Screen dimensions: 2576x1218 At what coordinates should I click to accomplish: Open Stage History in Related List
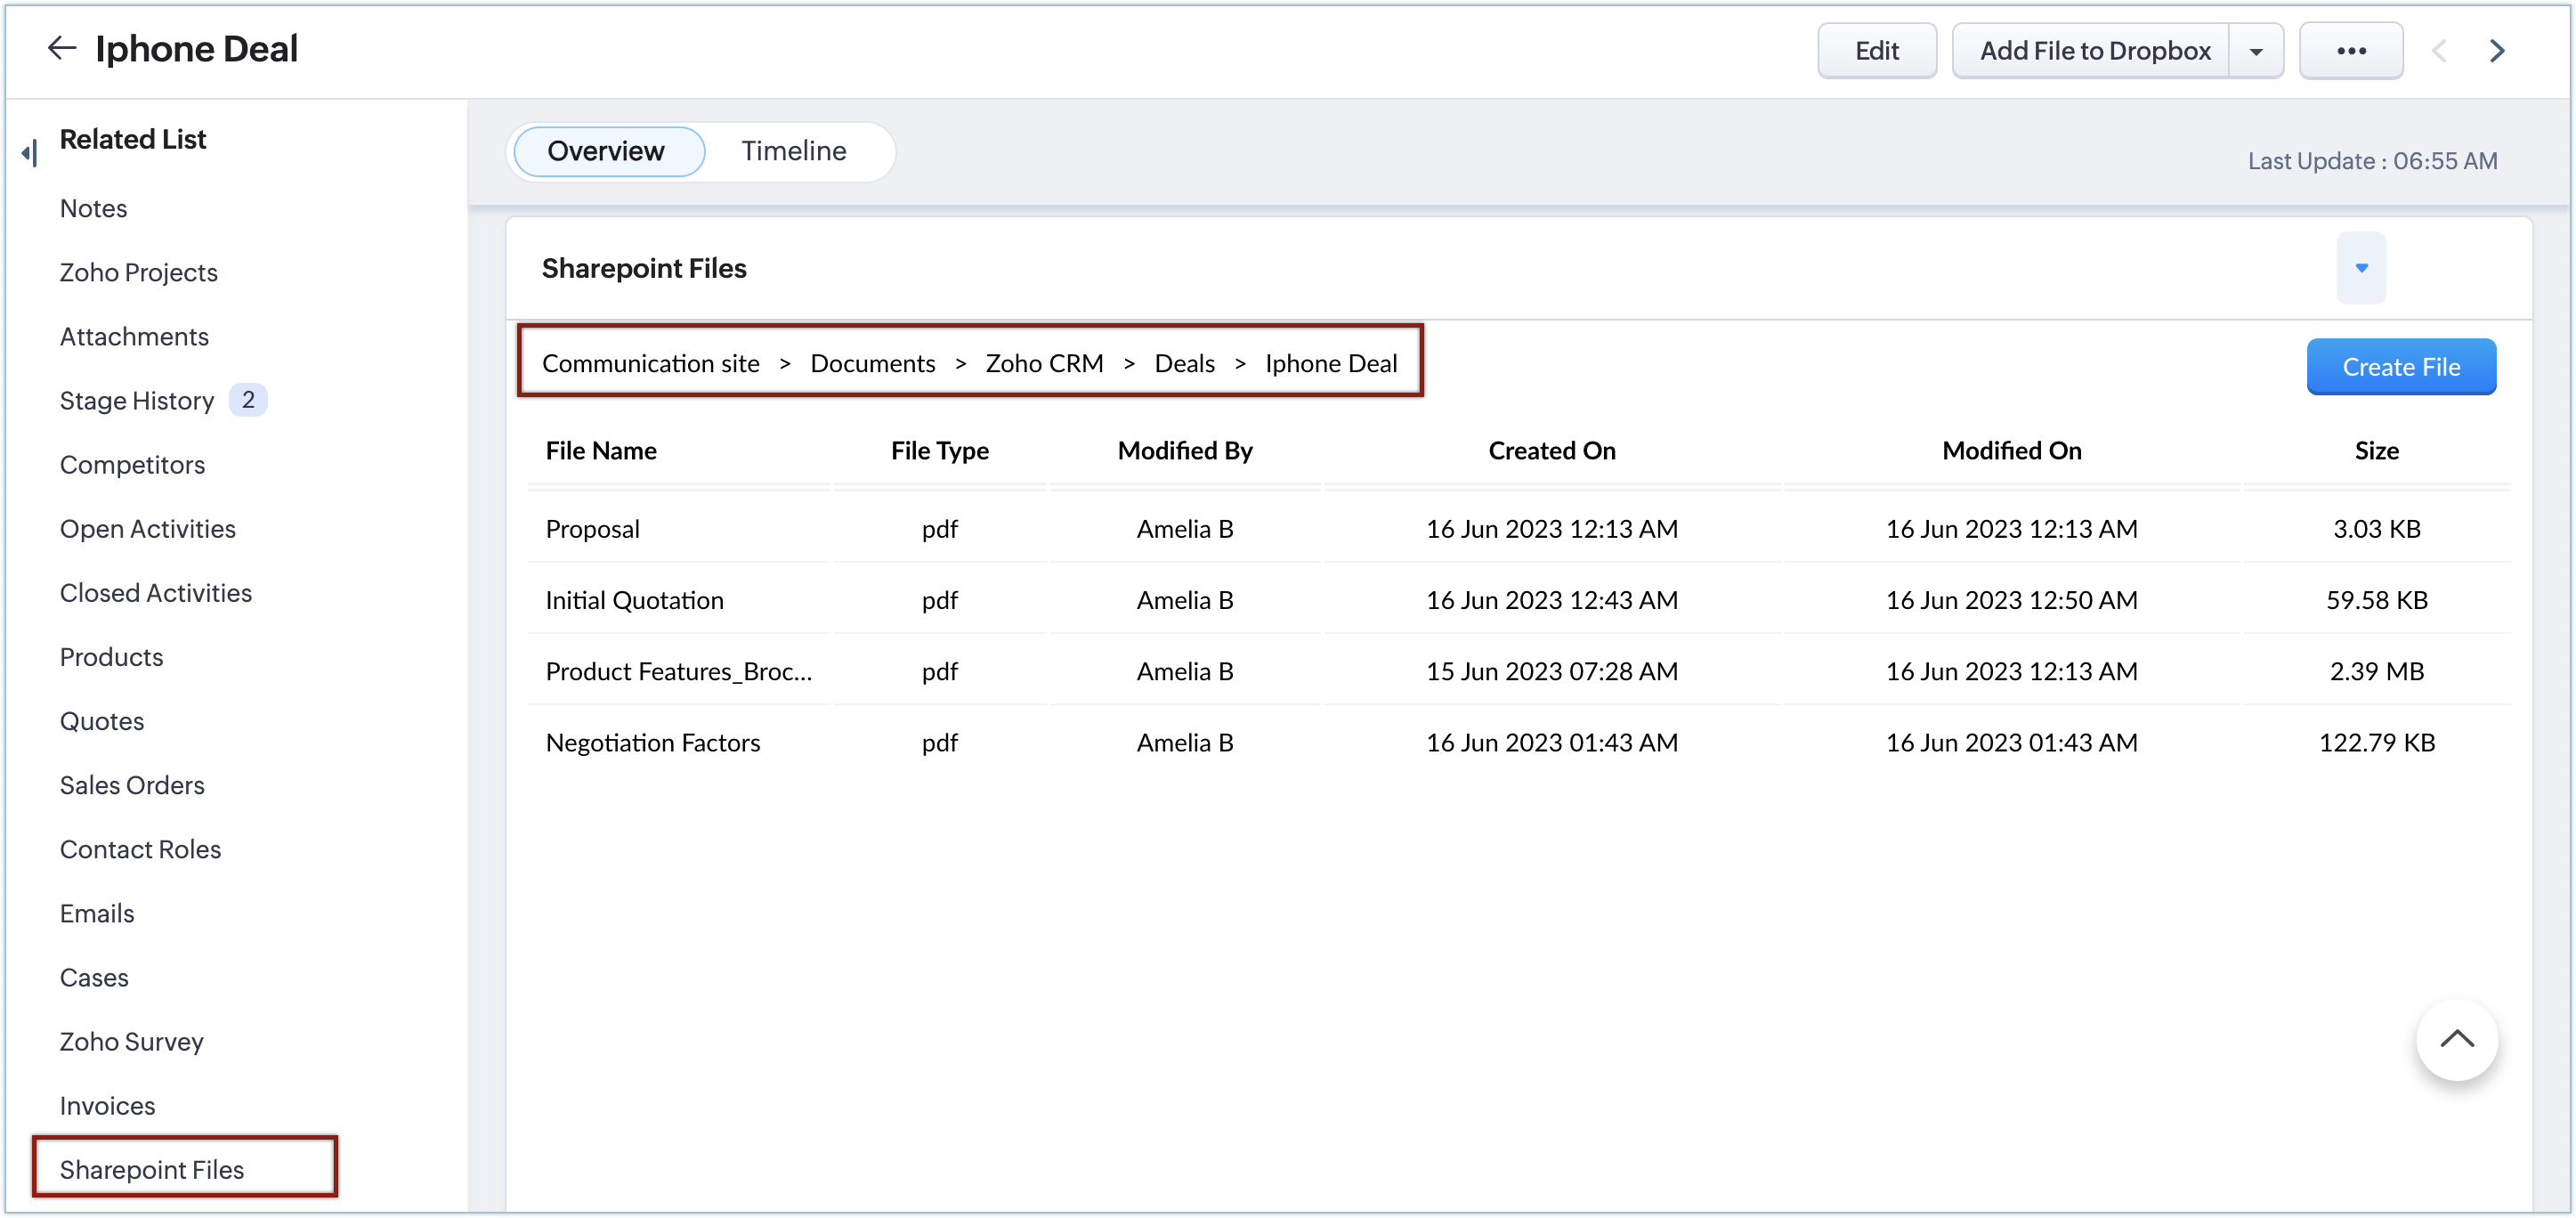click(x=137, y=401)
